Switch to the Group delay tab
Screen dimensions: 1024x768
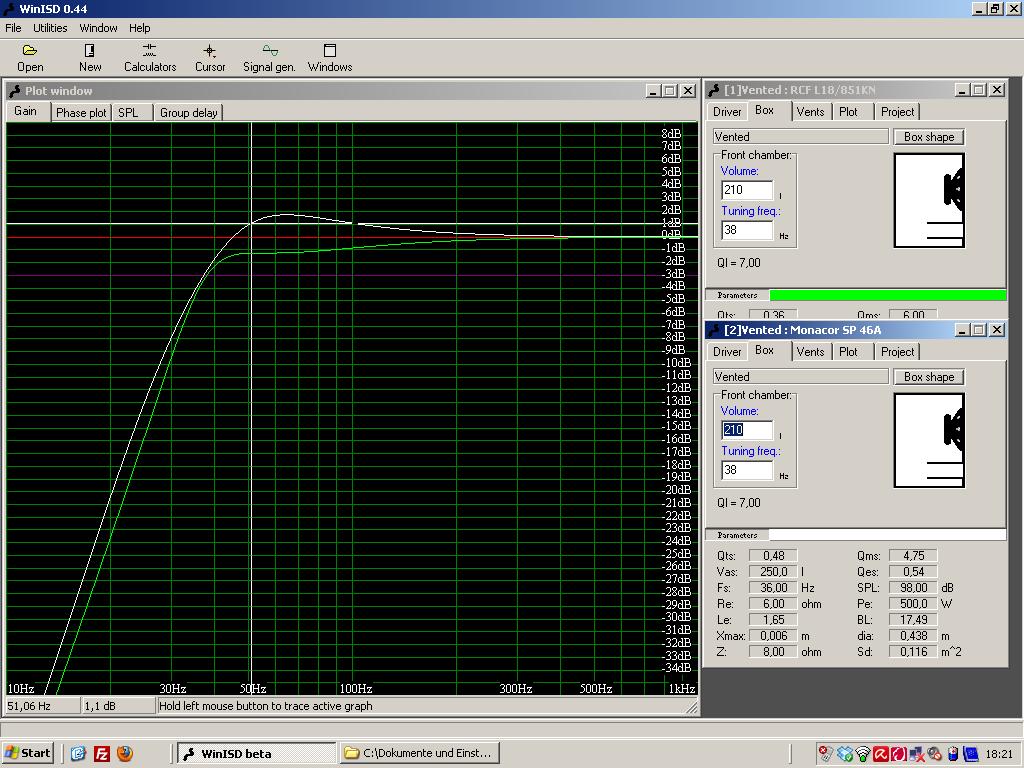point(188,113)
